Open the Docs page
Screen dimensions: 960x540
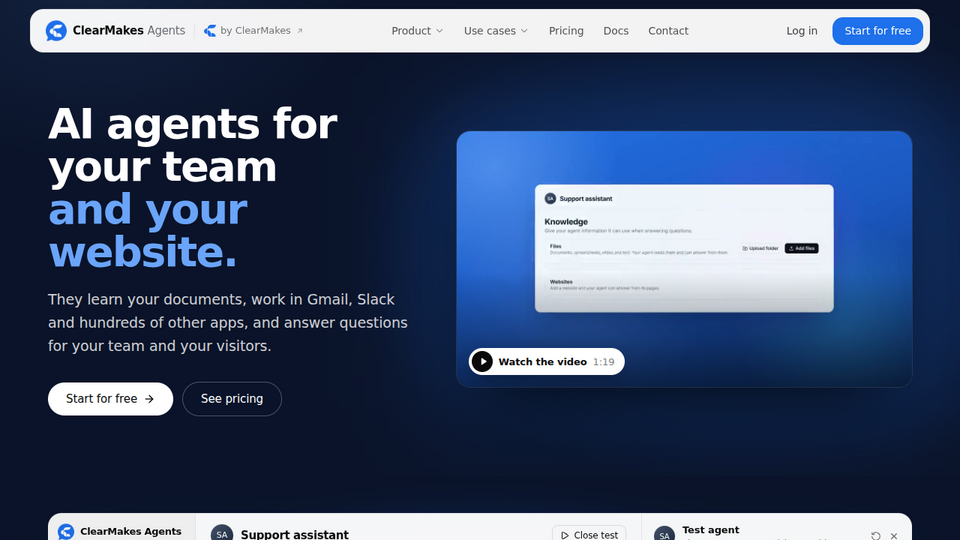click(x=615, y=31)
